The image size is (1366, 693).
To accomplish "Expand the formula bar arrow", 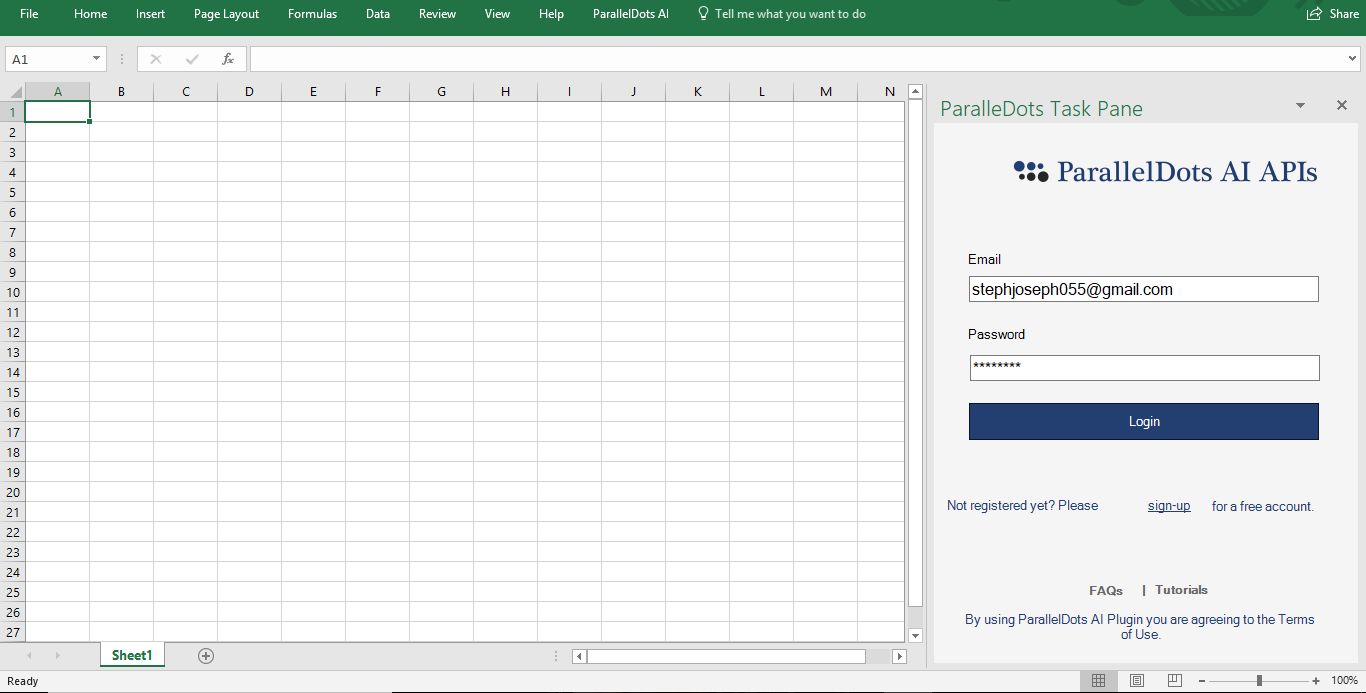I will (x=1353, y=59).
